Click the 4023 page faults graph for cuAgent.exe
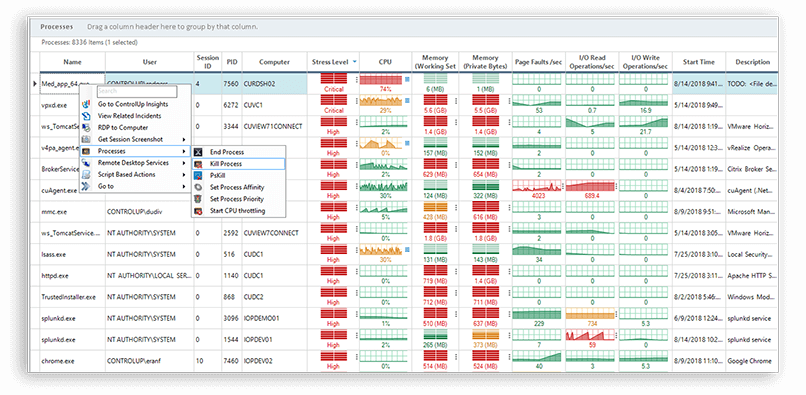806x395 pixels. pyautogui.click(x=537, y=186)
